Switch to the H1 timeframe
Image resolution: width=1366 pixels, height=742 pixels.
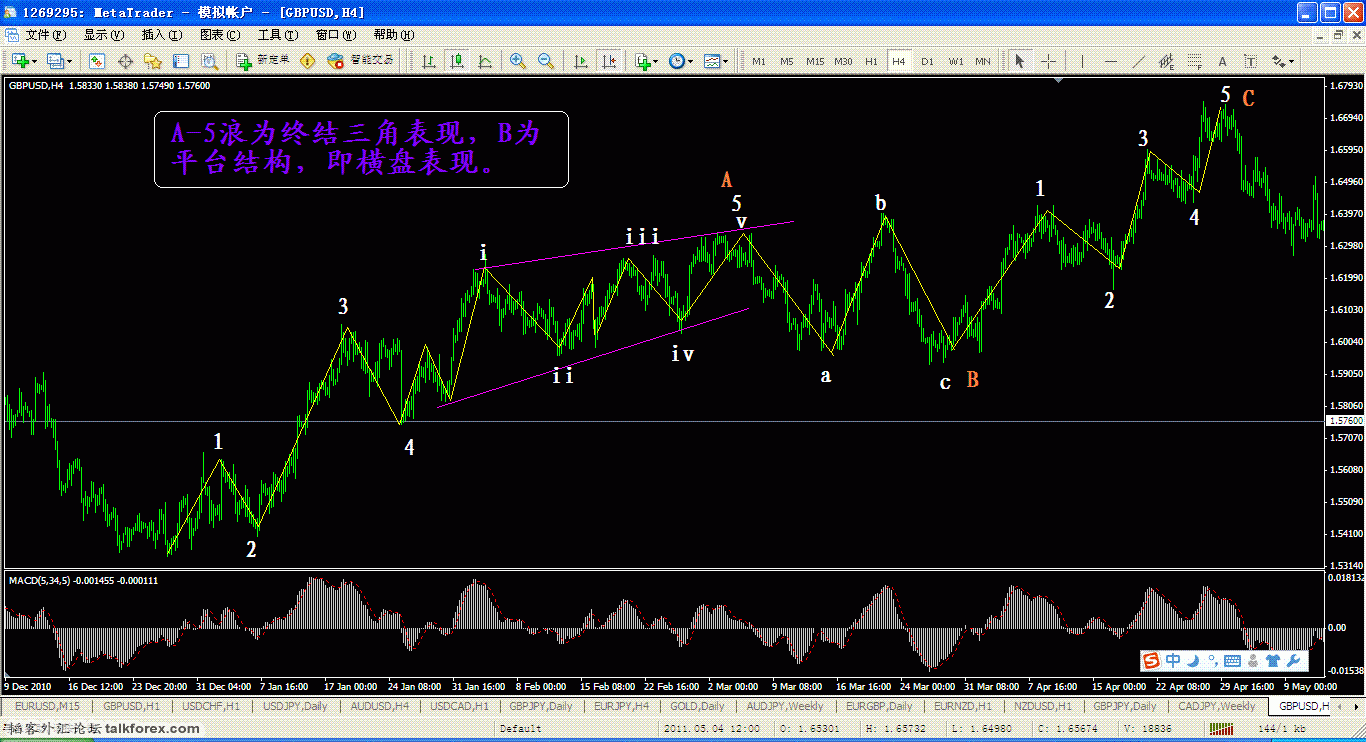[871, 61]
